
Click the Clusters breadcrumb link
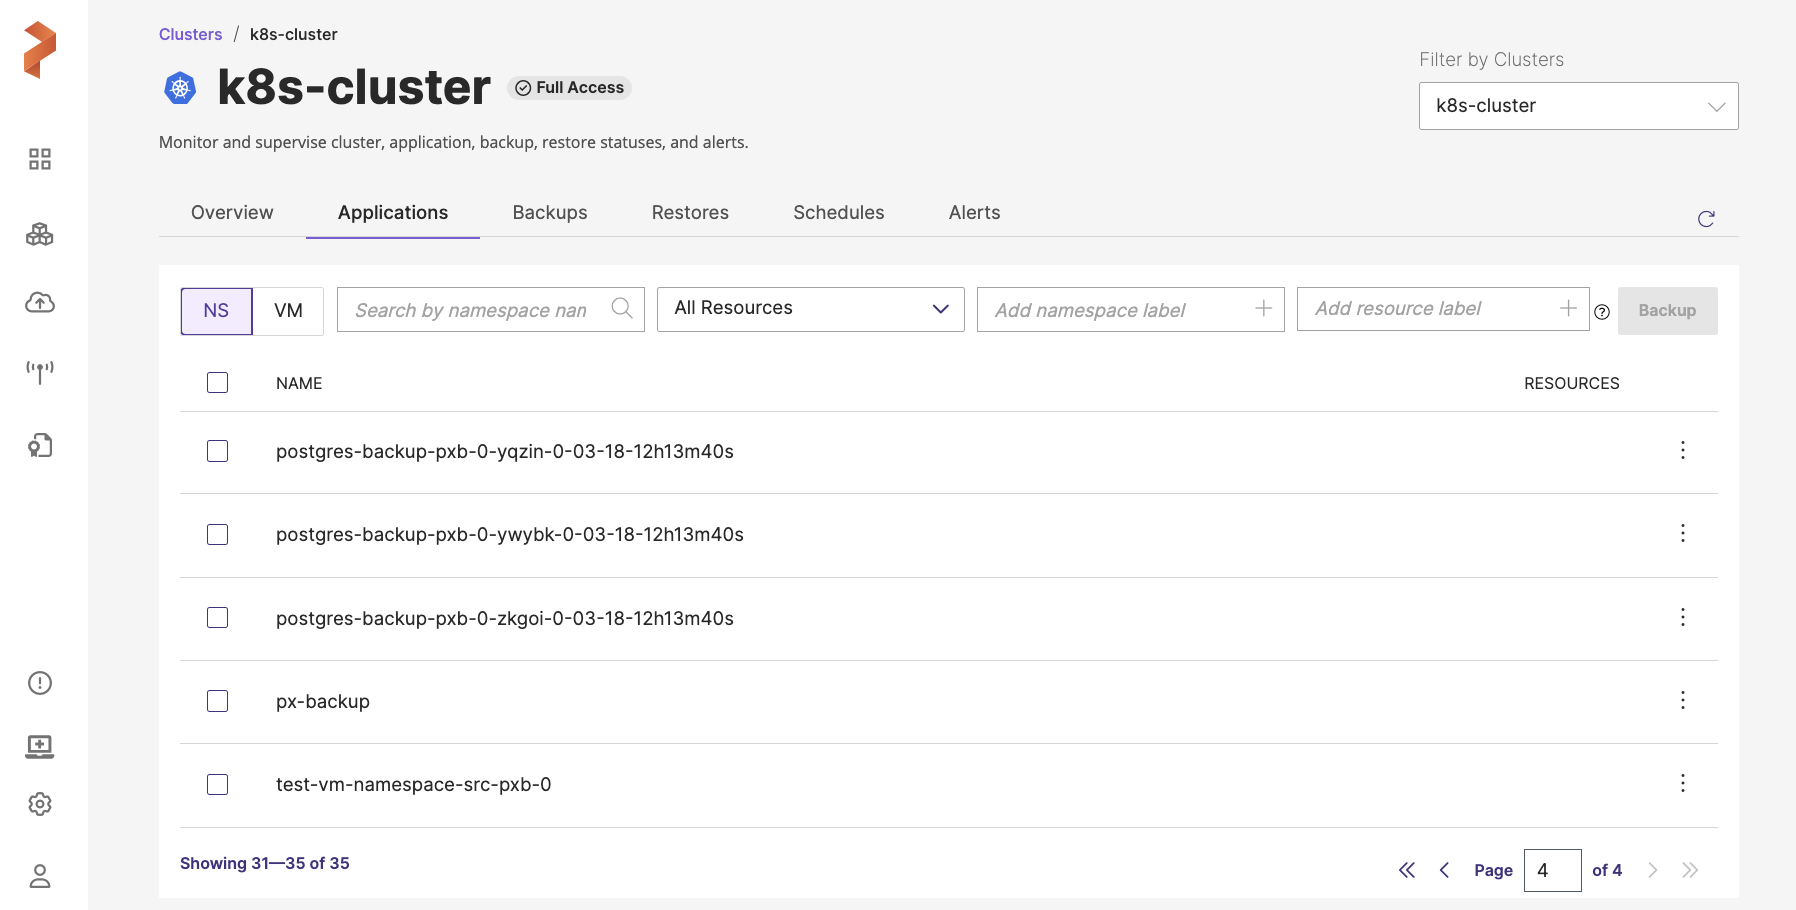click(190, 34)
